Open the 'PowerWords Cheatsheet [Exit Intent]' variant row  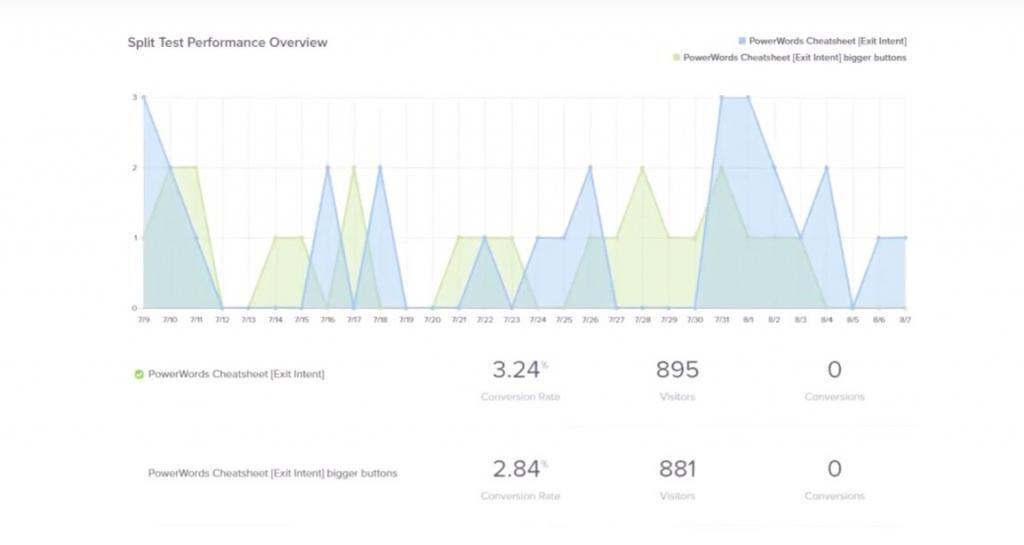(x=236, y=375)
